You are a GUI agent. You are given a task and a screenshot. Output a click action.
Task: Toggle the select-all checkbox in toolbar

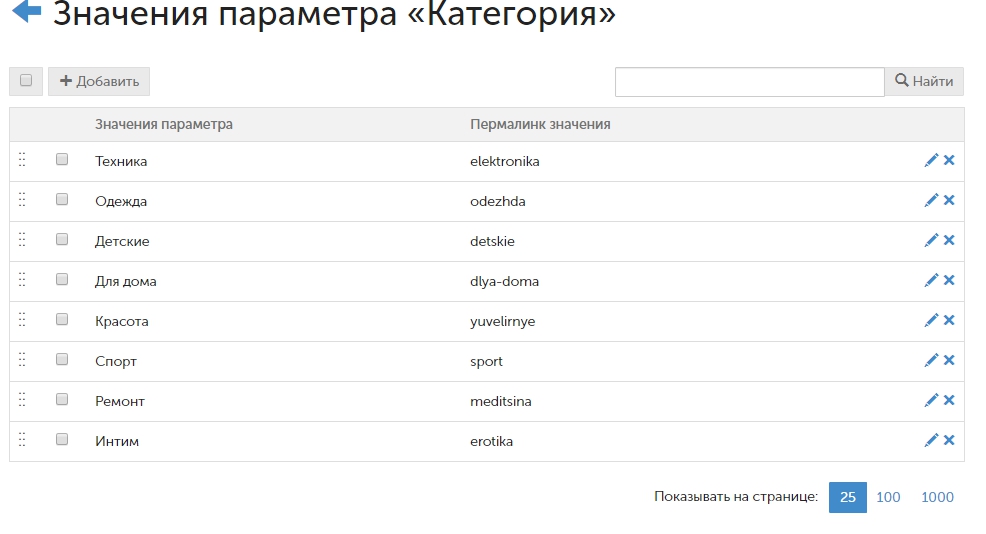[x=26, y=81]
